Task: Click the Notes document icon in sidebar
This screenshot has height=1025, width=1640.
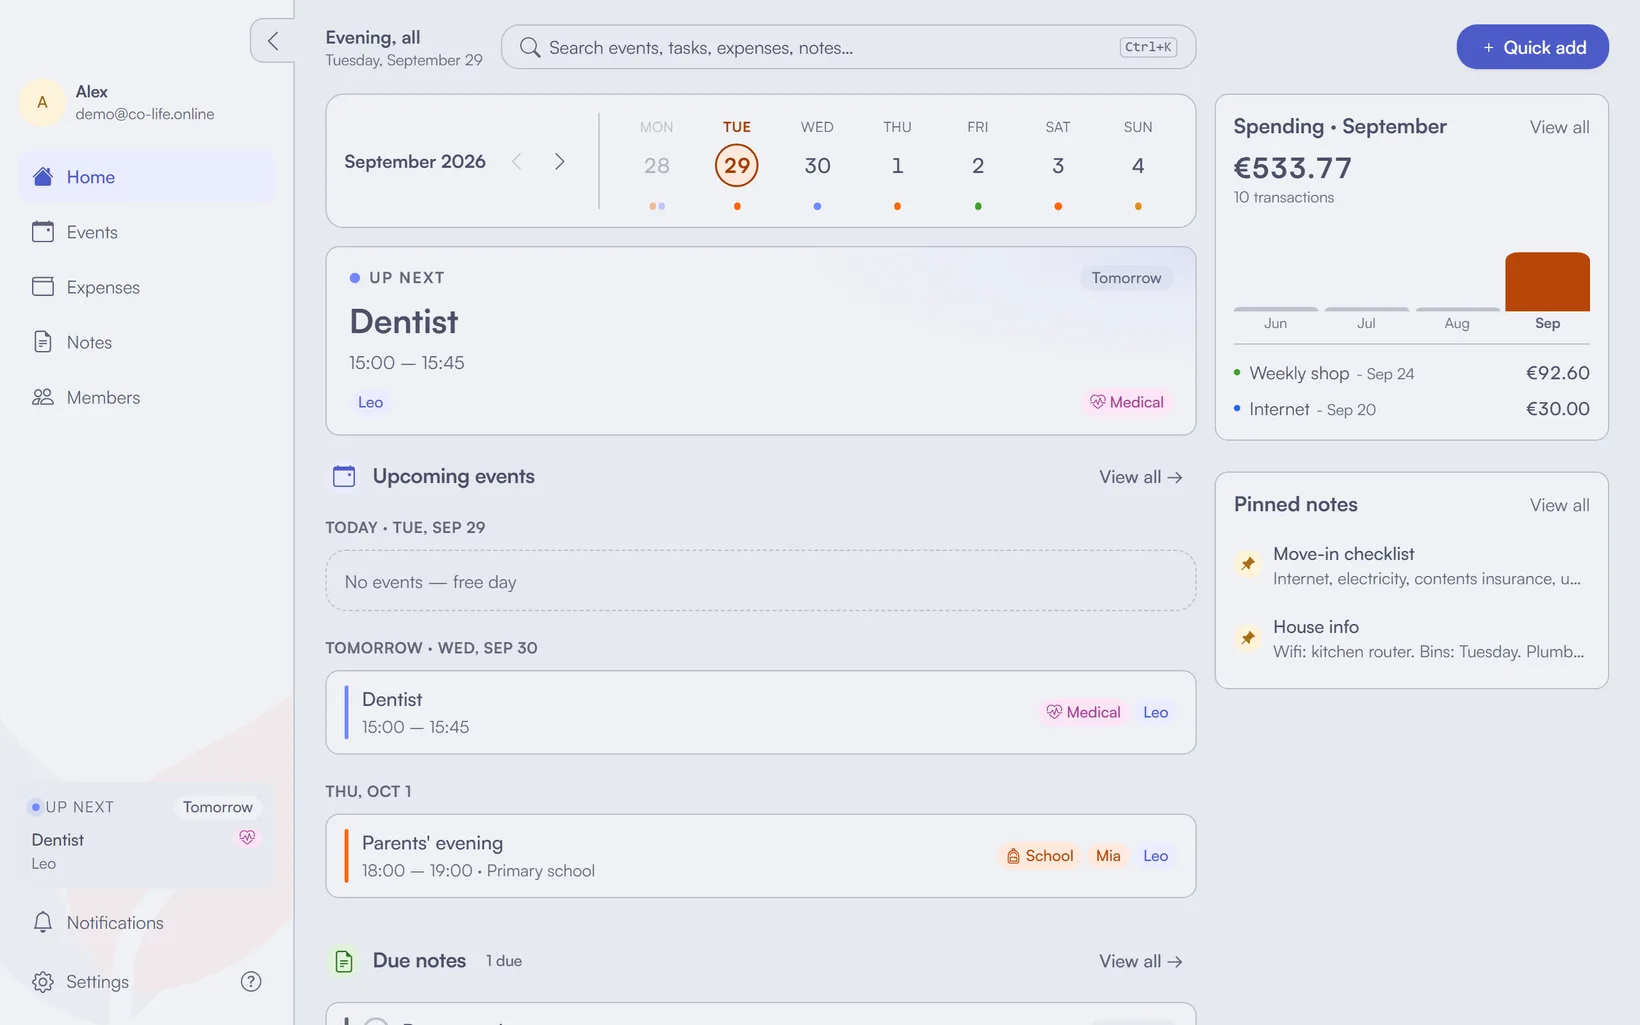Action: (43, 342)
